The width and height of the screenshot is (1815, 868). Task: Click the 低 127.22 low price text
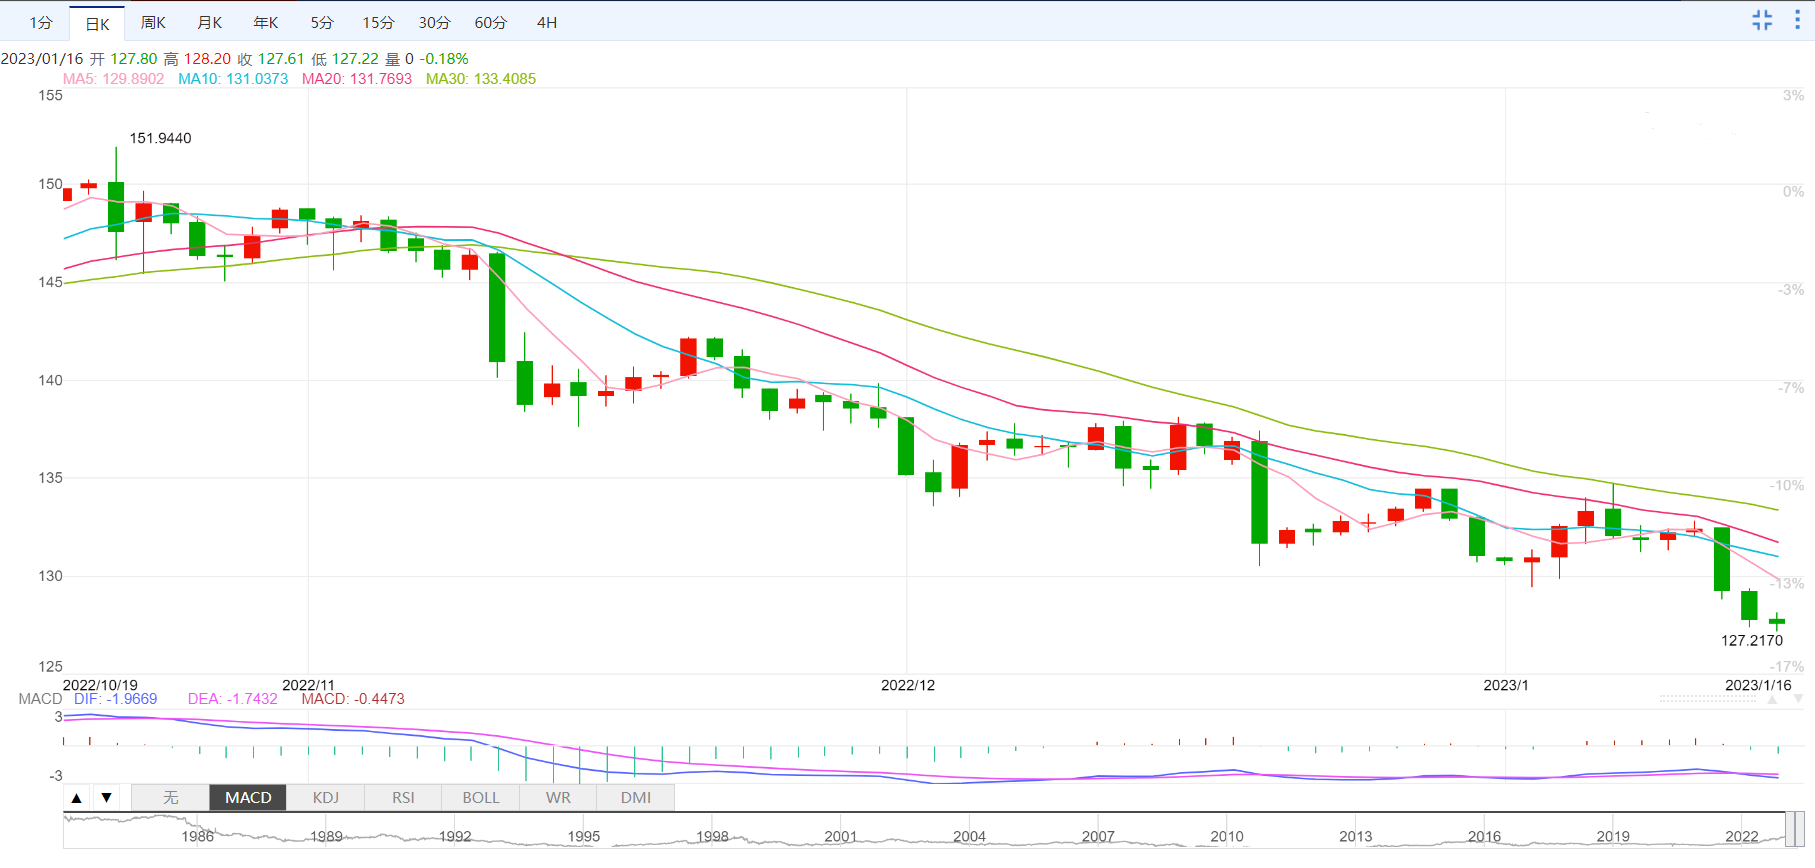[345, 59]
